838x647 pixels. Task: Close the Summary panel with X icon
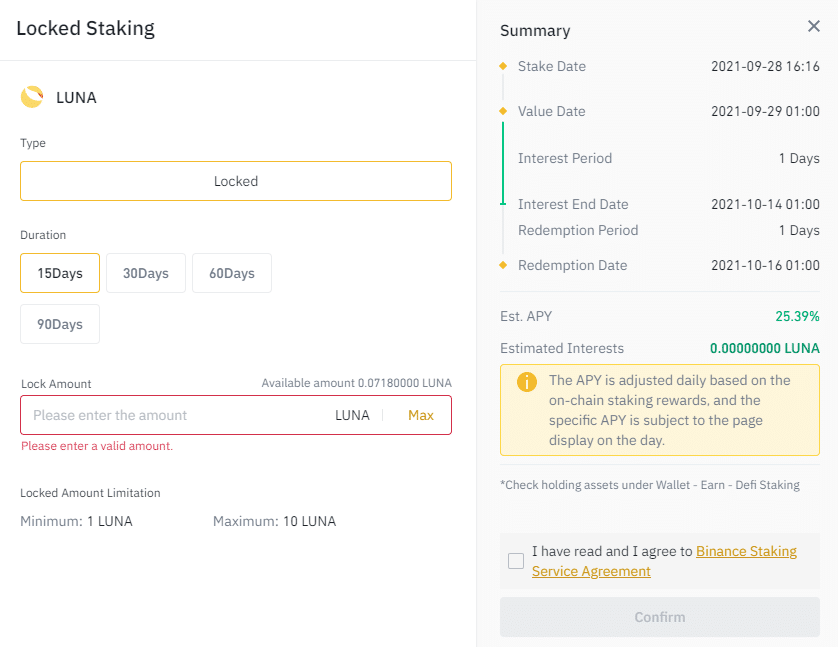click(813, 26)
